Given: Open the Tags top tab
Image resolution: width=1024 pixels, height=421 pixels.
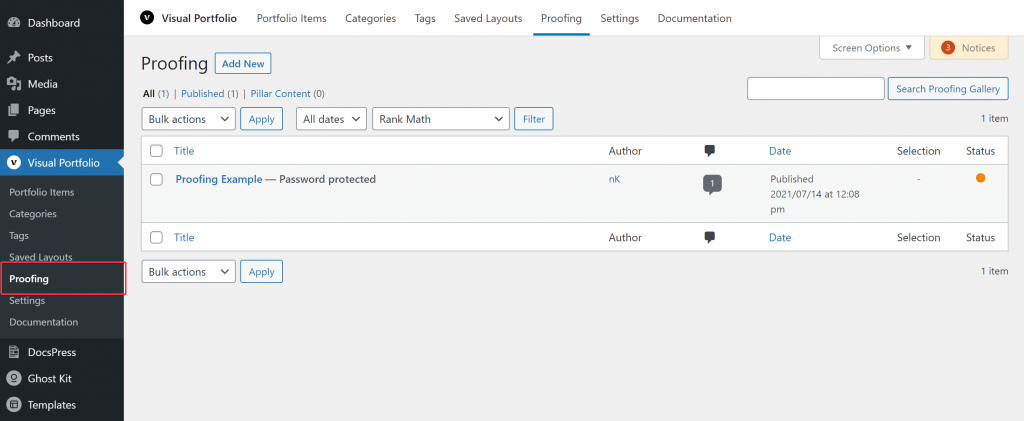Looking at the screenshot, I should point(425,18).
